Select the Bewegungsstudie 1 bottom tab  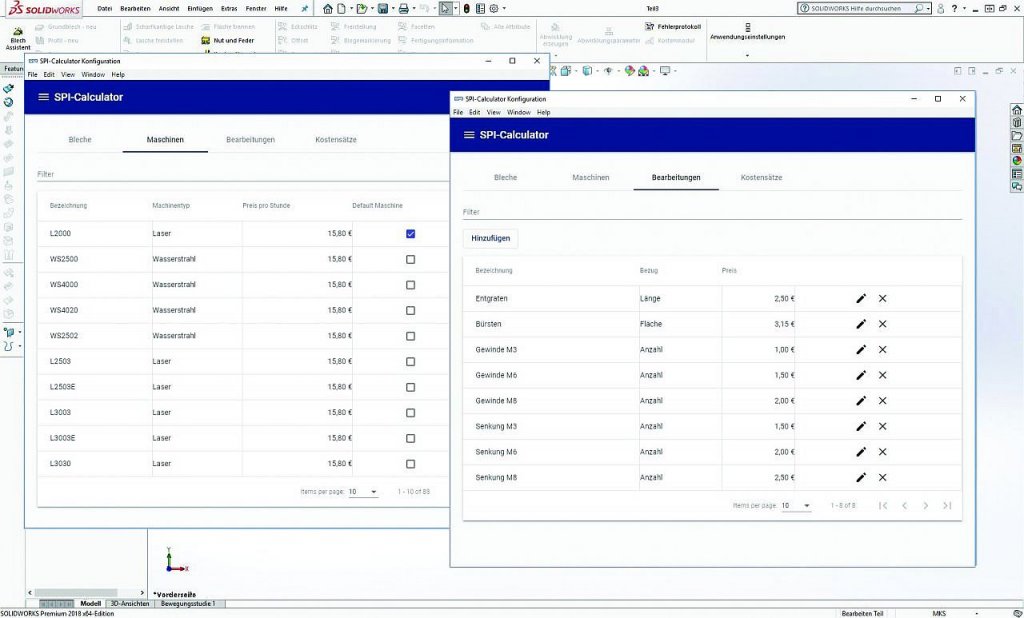click(x=188, y=604)
